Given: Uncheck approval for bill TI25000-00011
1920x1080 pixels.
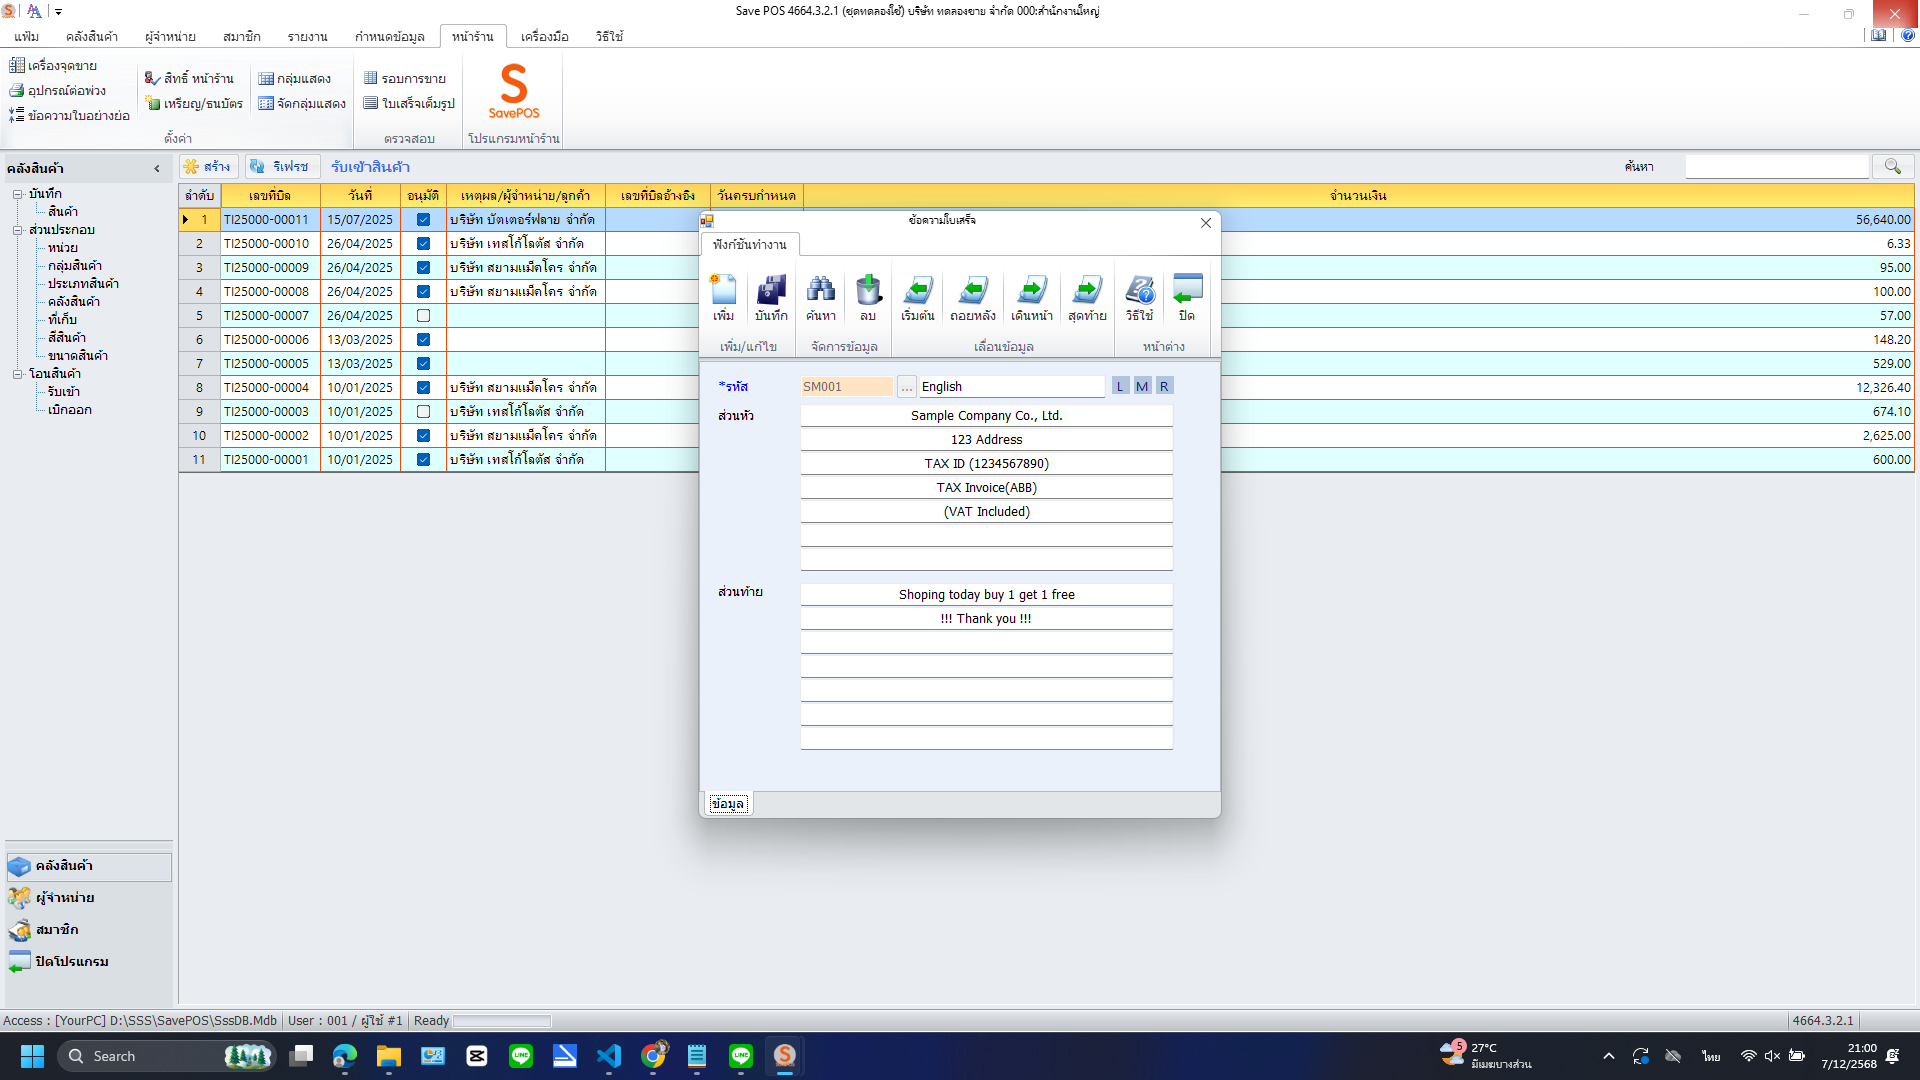Looking at the screenshot, I should coord(423,219).
